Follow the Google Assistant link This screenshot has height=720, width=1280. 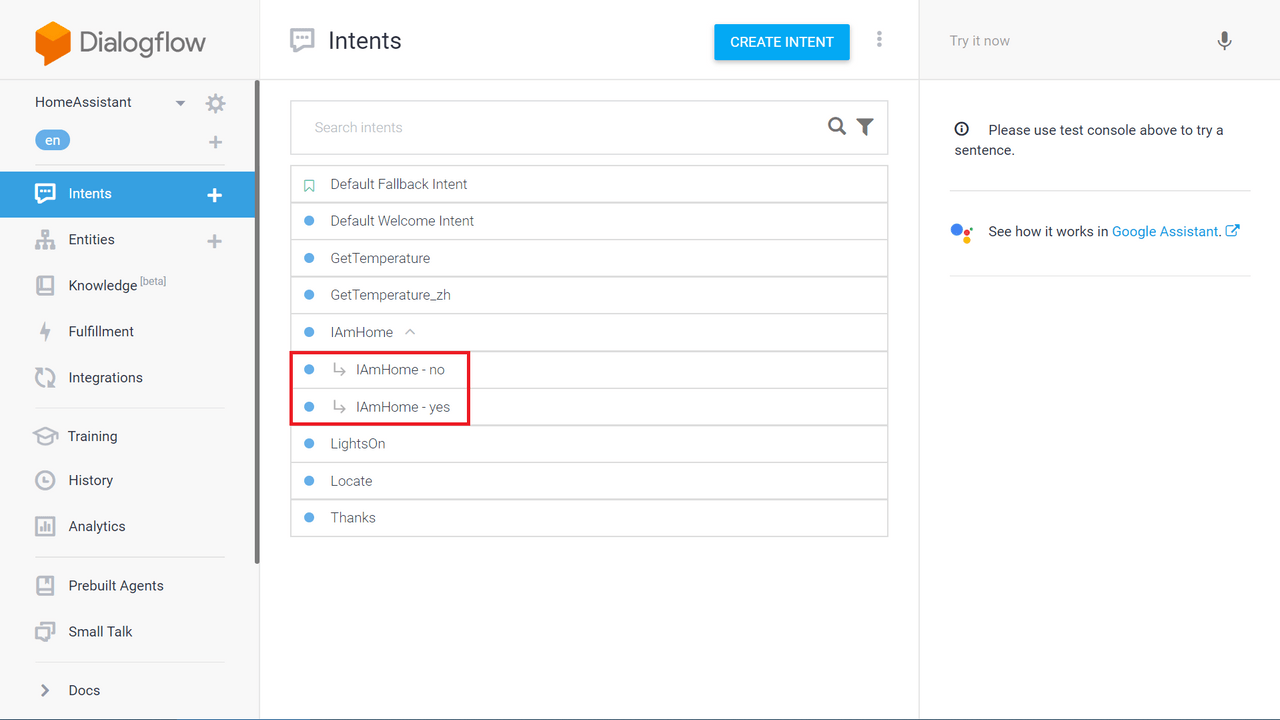[1166, 231]
